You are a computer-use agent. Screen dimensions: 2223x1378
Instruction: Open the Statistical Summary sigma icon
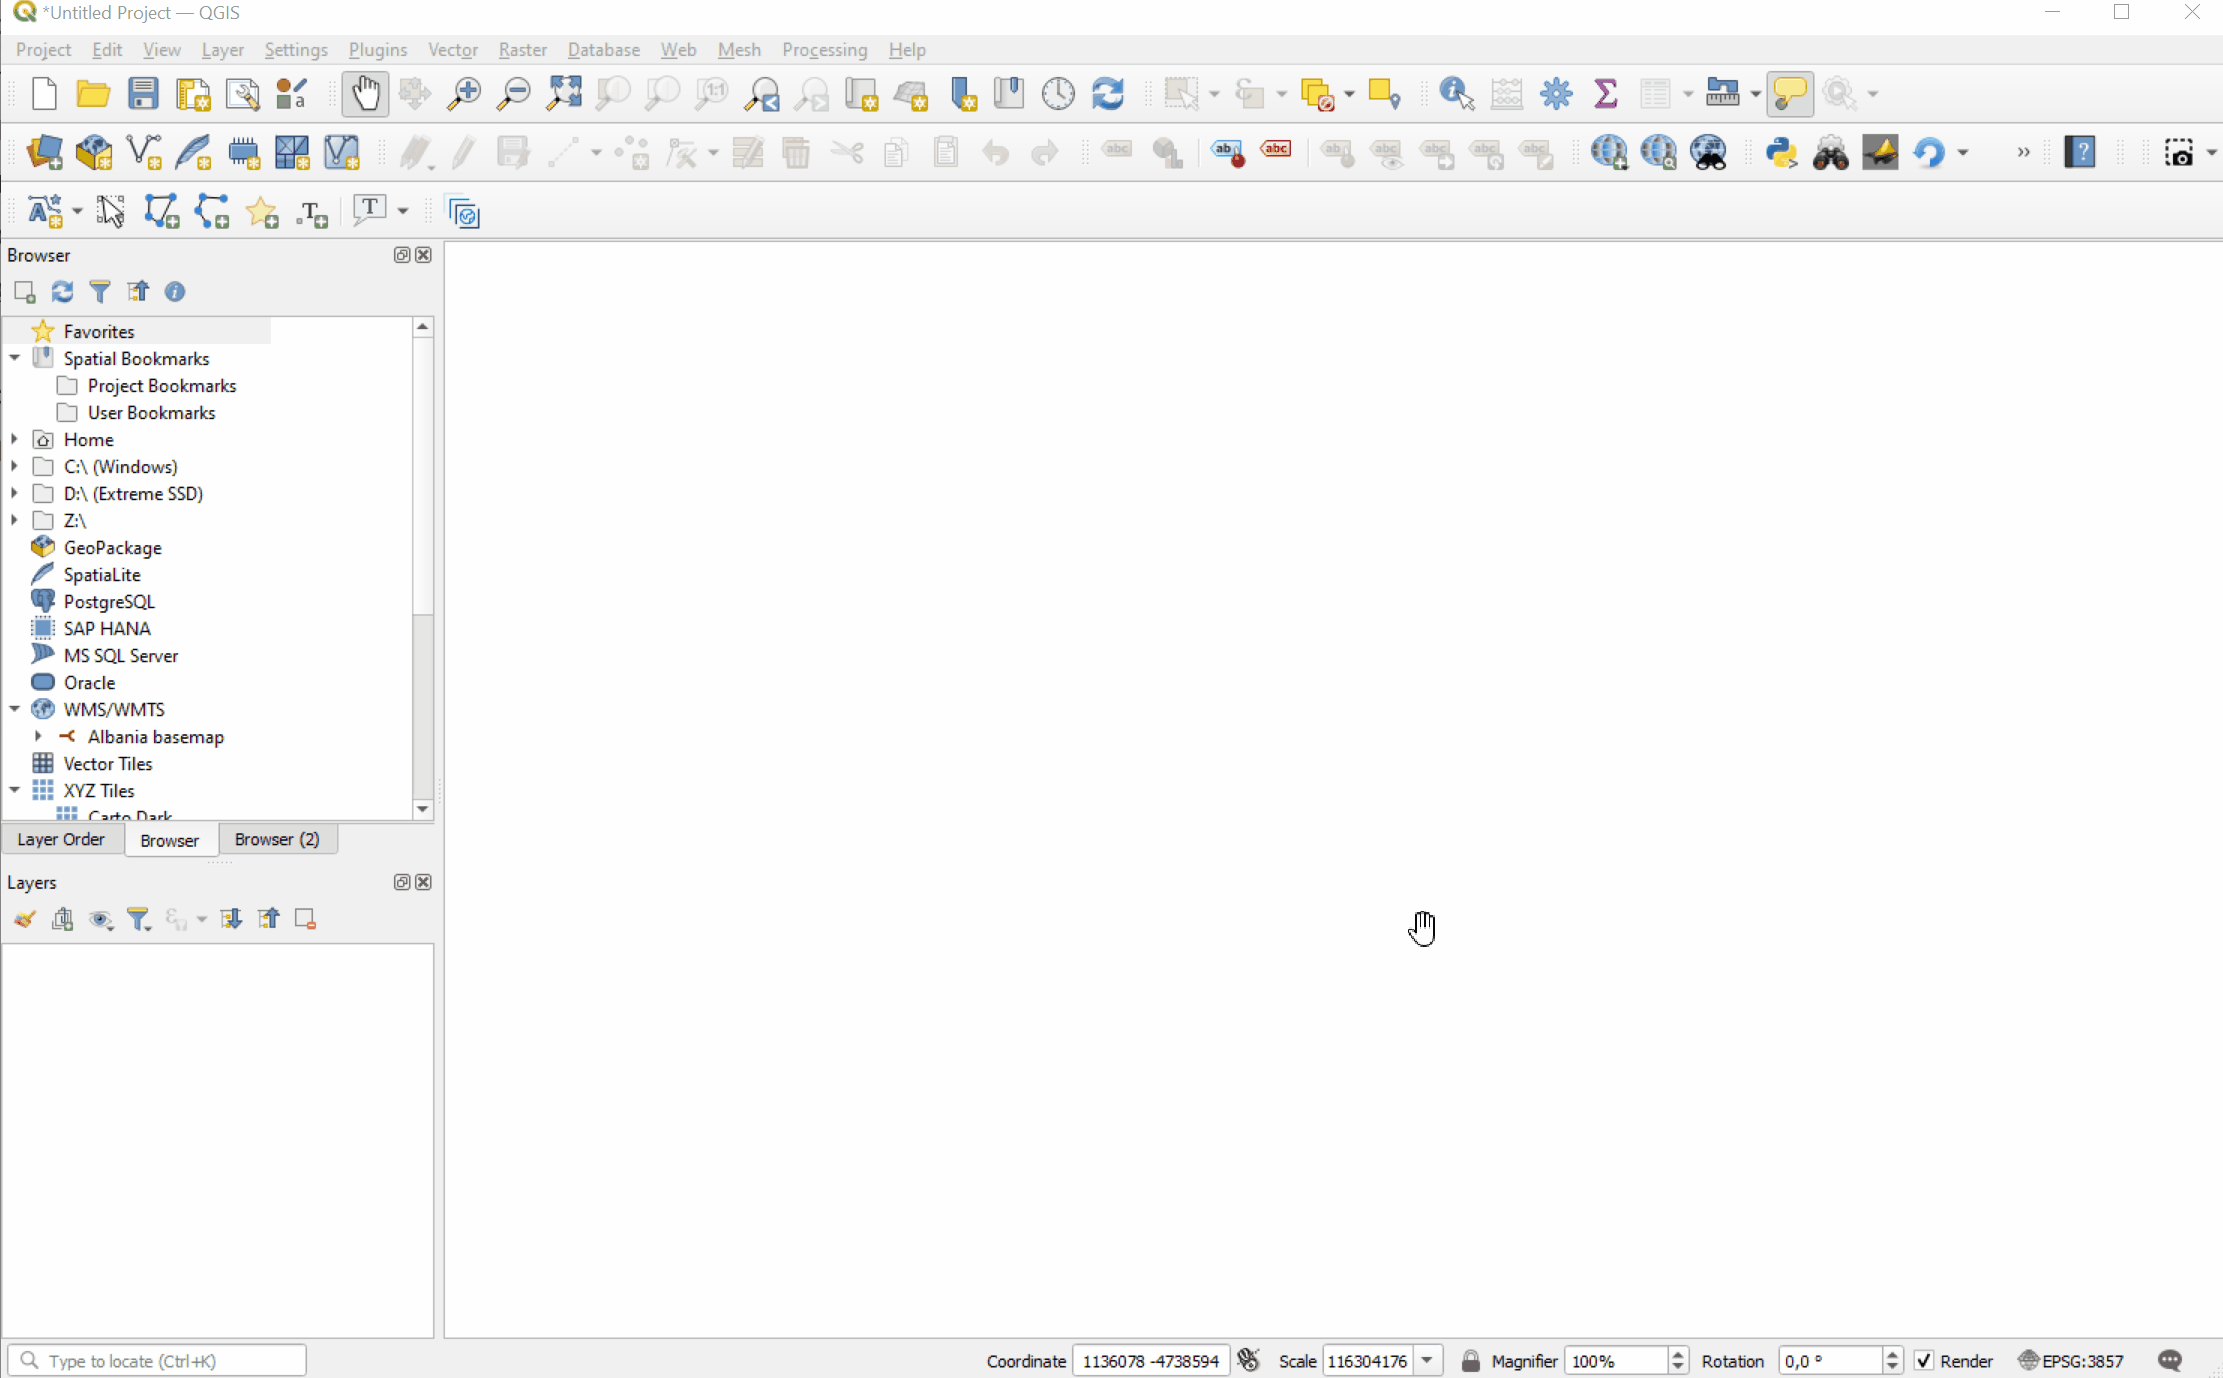[x=1605, y=94]
